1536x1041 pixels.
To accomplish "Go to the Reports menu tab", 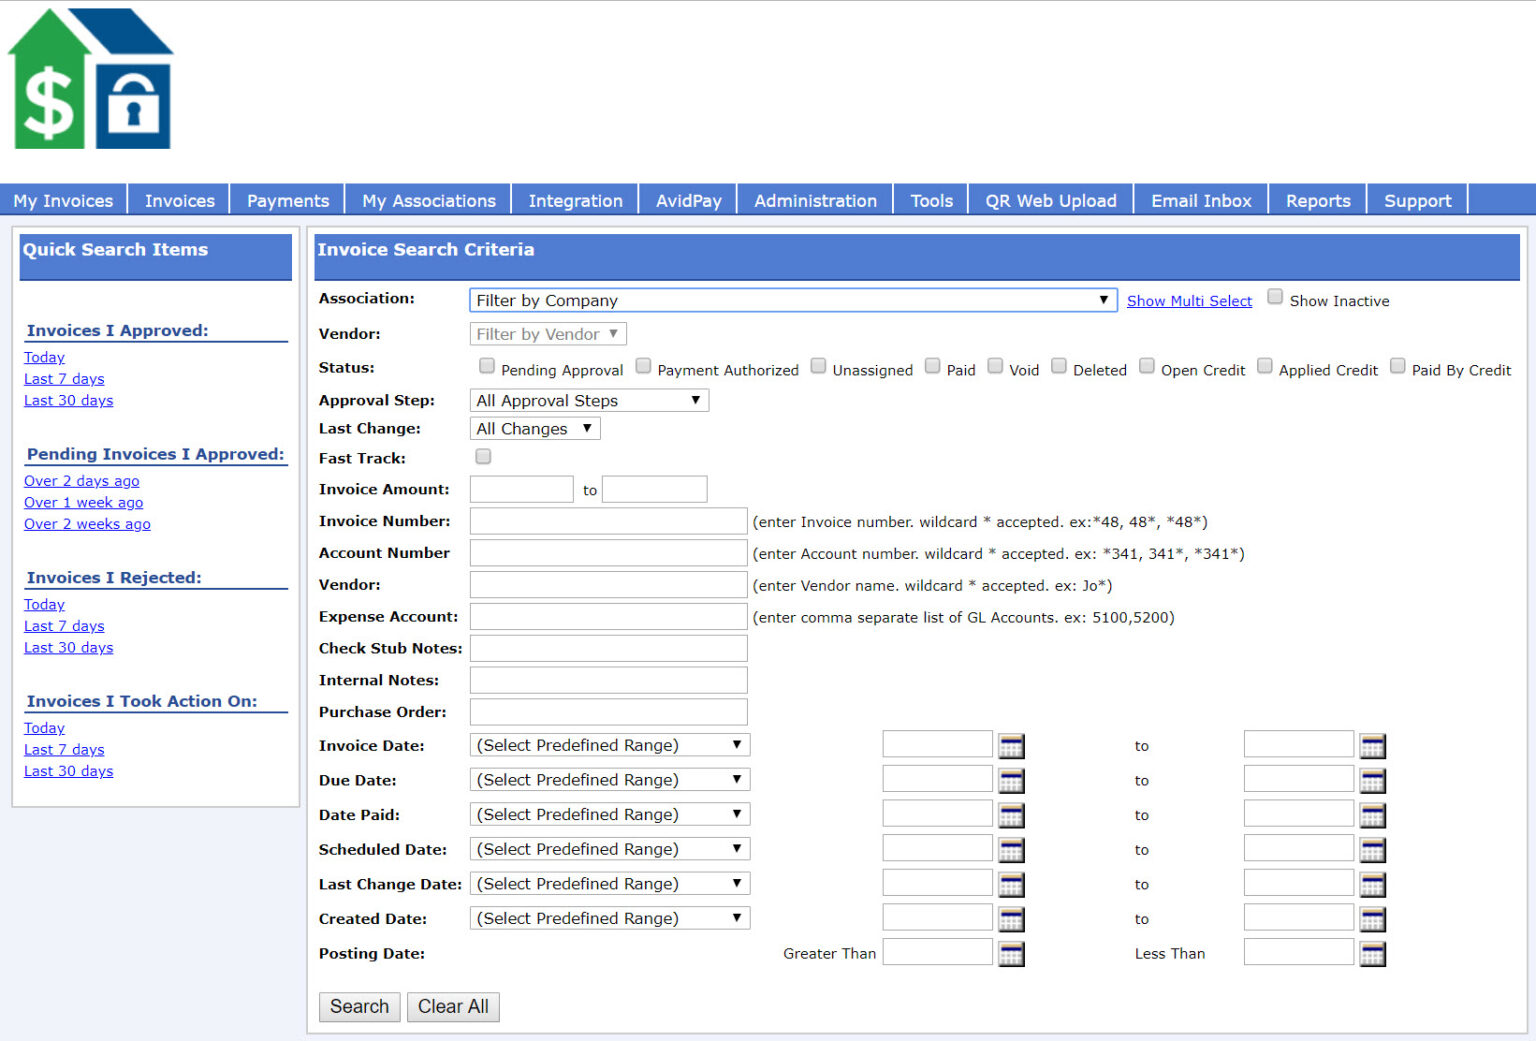I will tap(1317, 200).
